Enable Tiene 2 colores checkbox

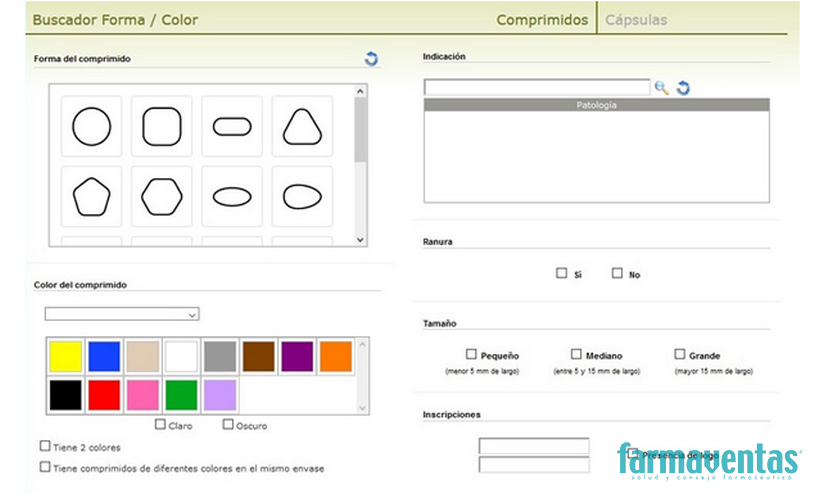pyautogui.click(x=45, y=446)
